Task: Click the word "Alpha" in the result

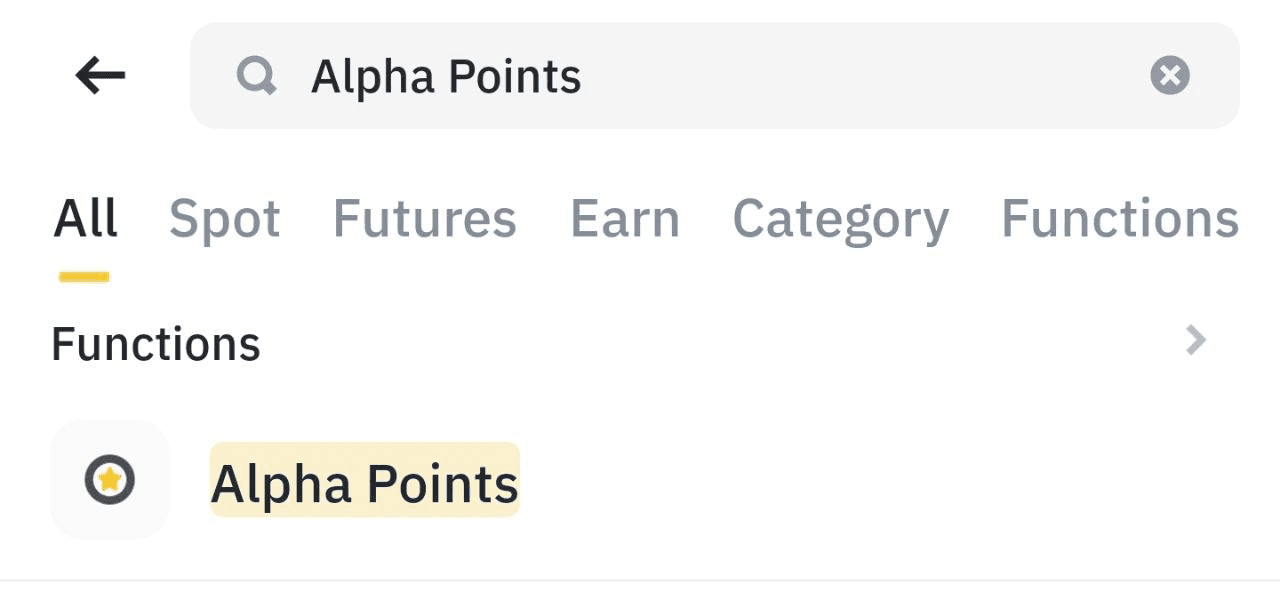Action: [x=281, y=484]
